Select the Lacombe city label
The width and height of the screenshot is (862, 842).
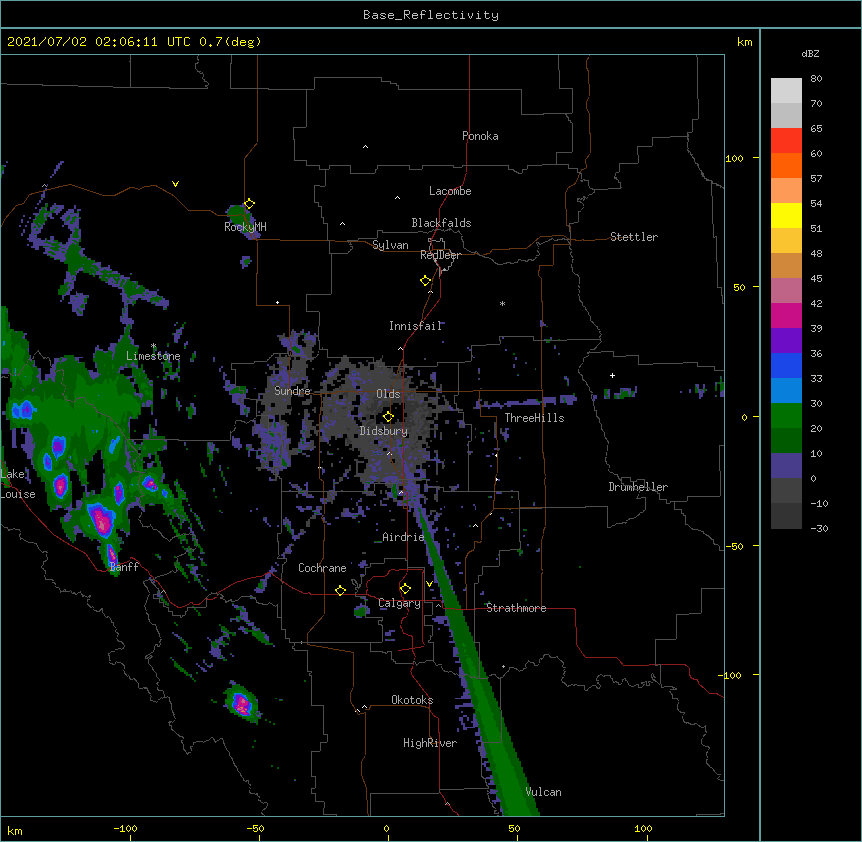450,191
